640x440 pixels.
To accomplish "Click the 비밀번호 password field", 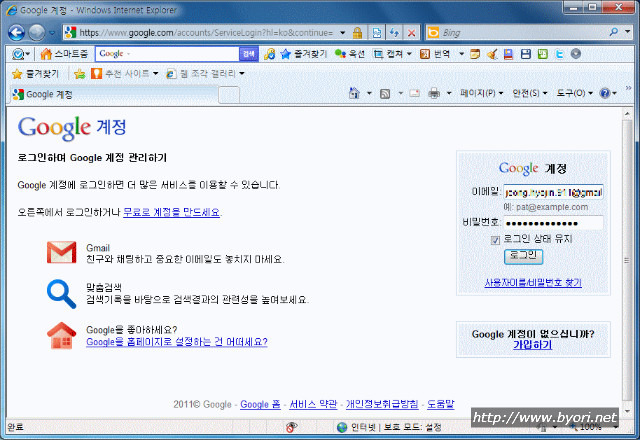I will tap(553, 223).
